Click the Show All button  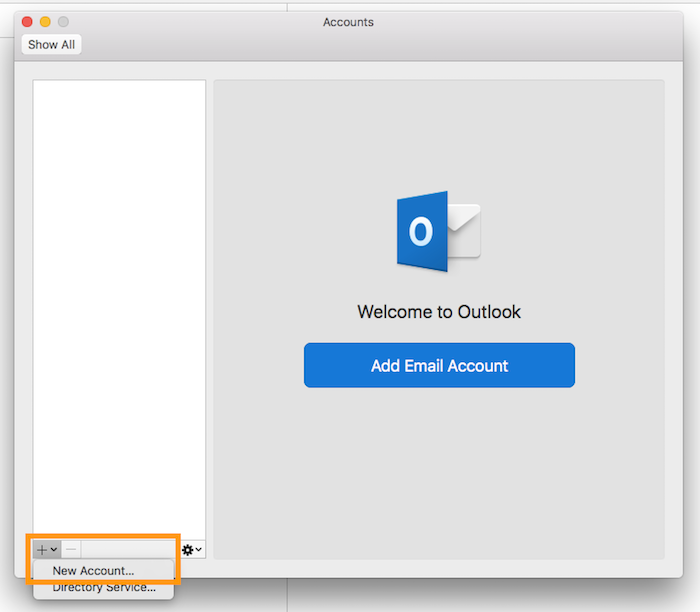[x=50, y=44]
